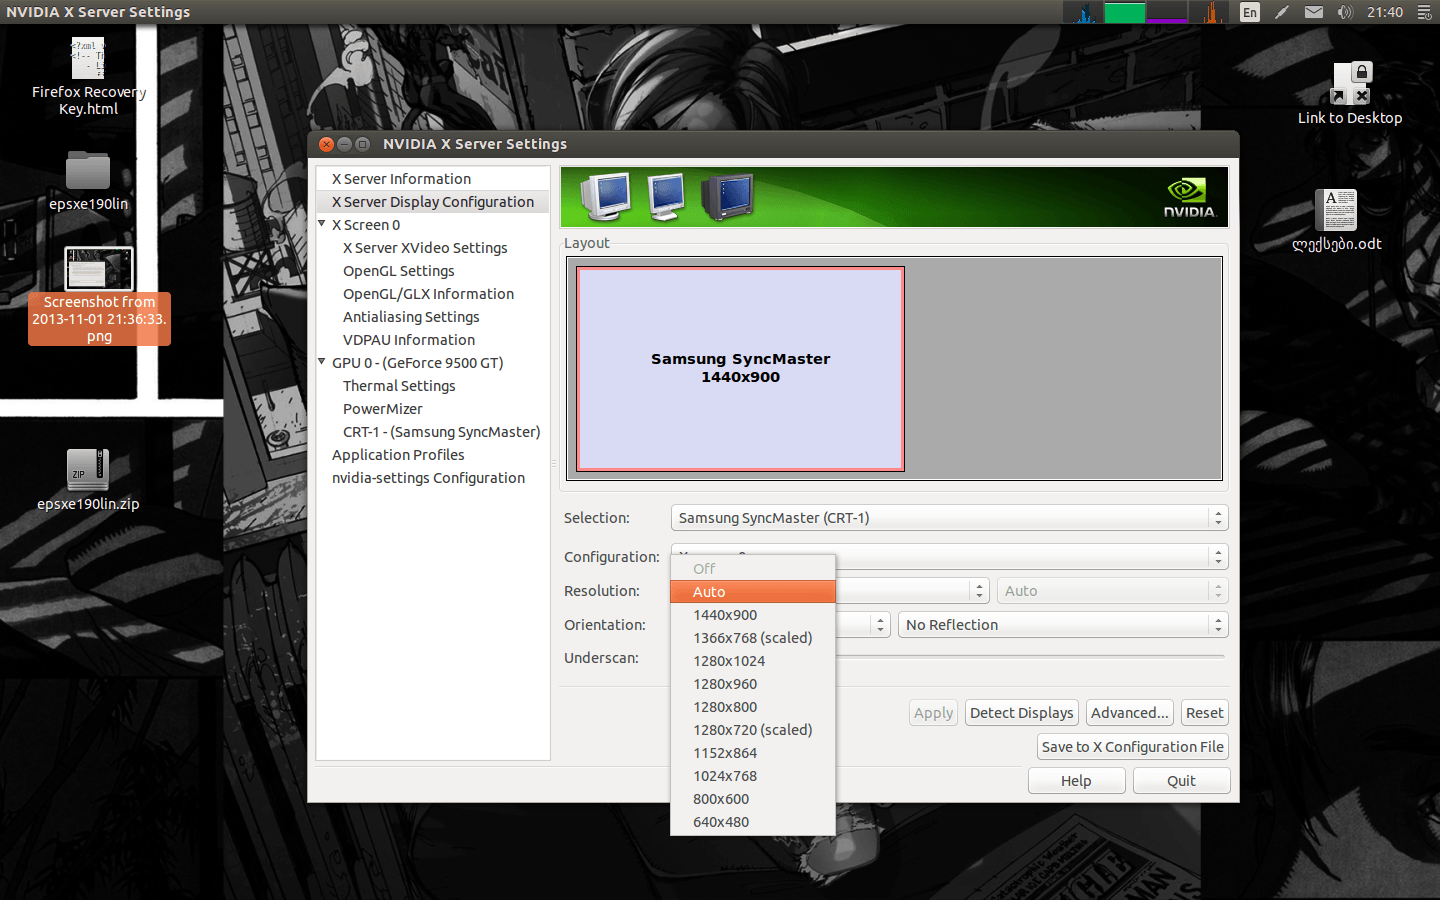The width and height of the screenshot is (1440, 900).
Task: Choose 800x600 resolution
Action: click(x=753, y=799)
